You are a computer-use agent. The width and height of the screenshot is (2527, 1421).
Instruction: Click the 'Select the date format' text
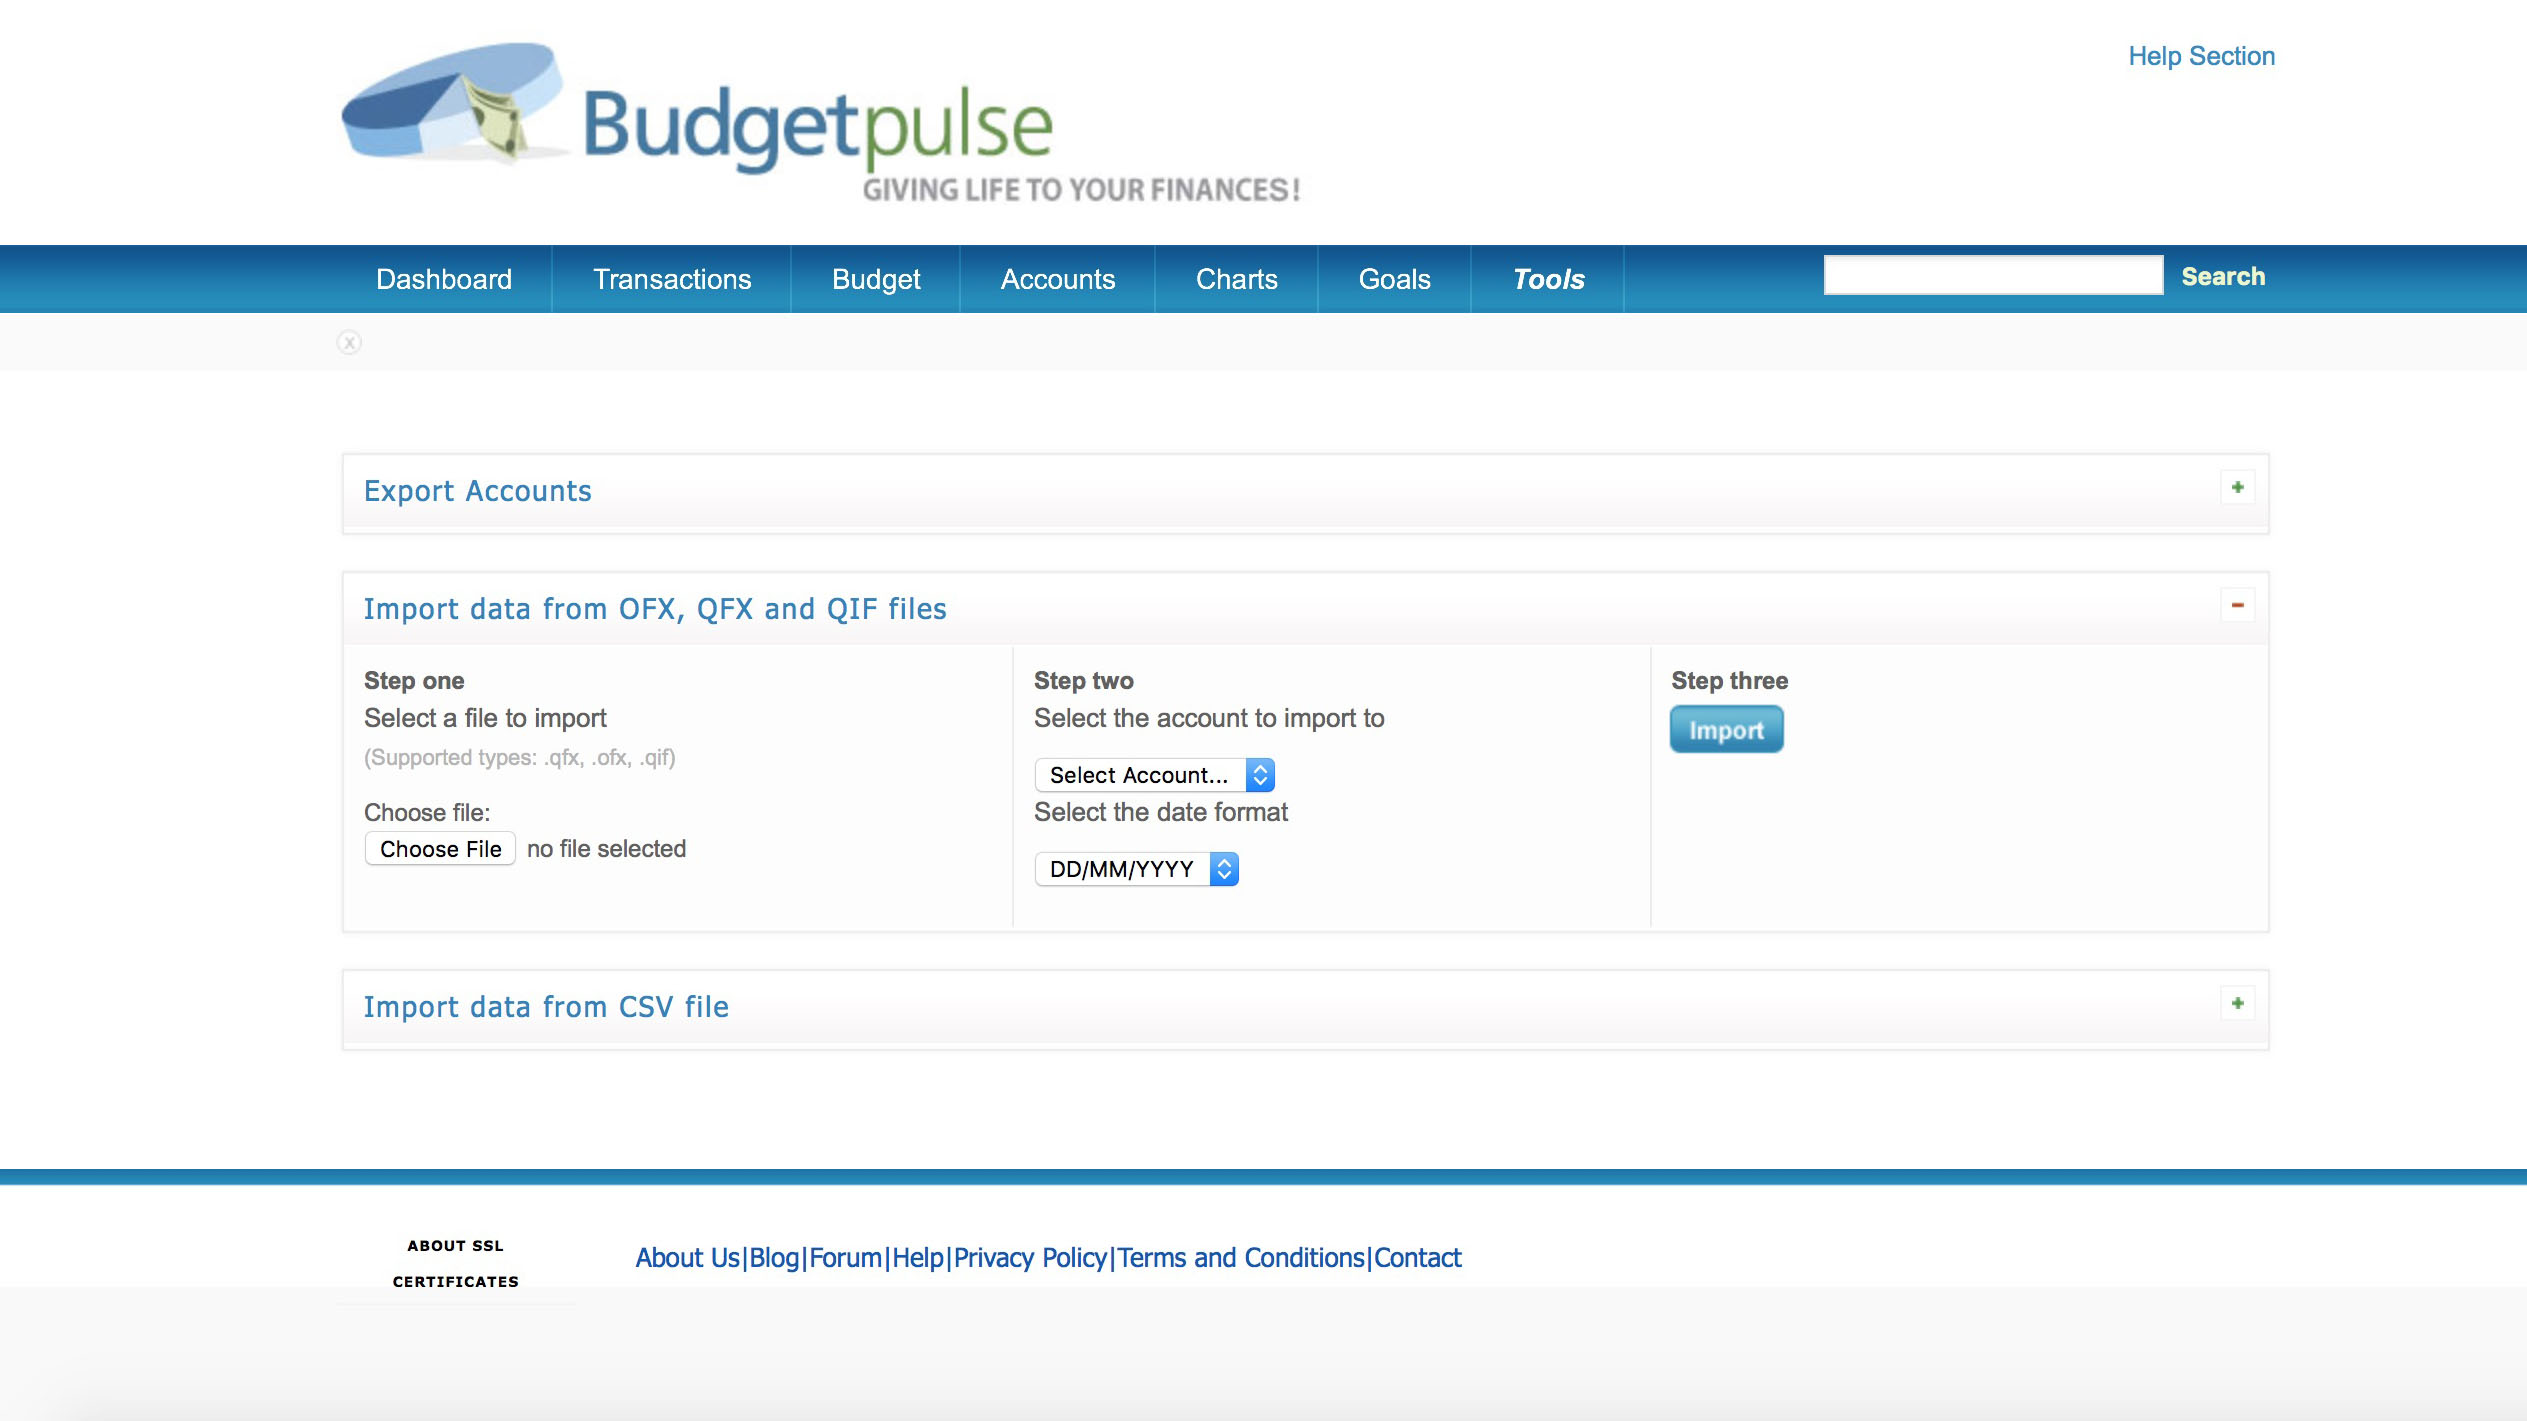point(1160,812)
